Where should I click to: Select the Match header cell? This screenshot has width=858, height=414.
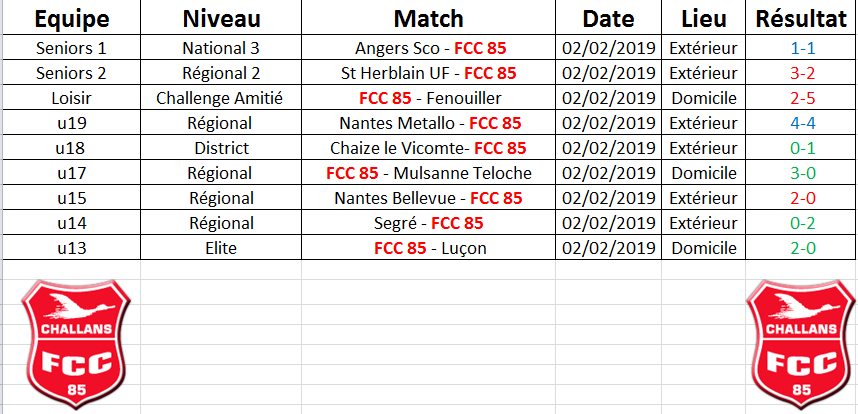pos(428,19)
